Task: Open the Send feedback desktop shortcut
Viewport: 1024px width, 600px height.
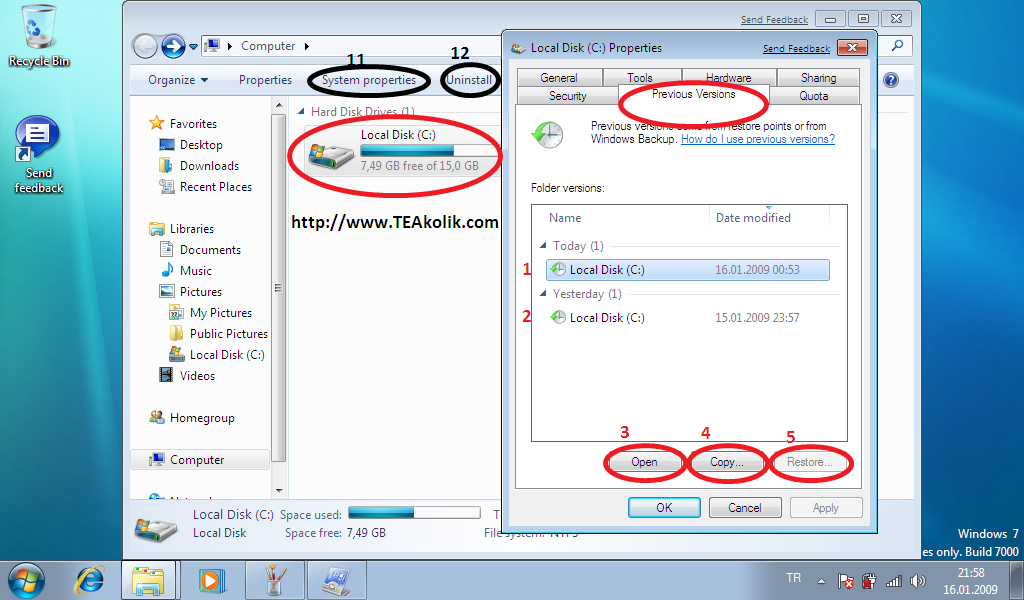Action: coord(39,155)
